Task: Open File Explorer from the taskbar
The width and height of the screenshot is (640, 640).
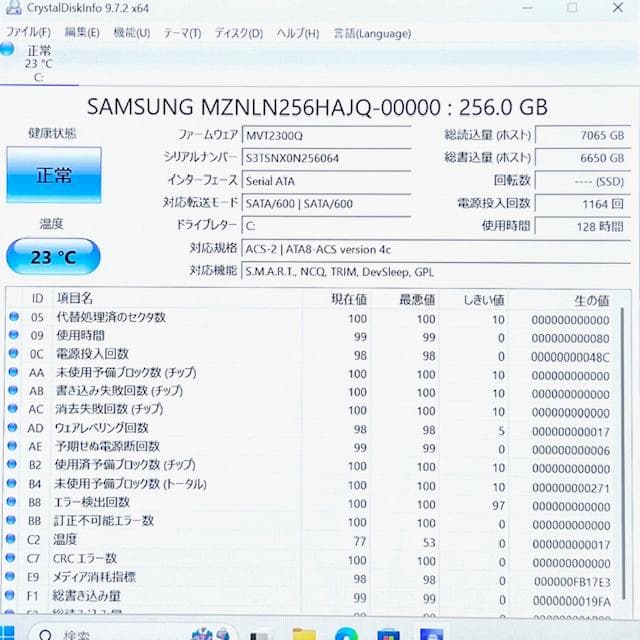Action: tap(303, 634)
